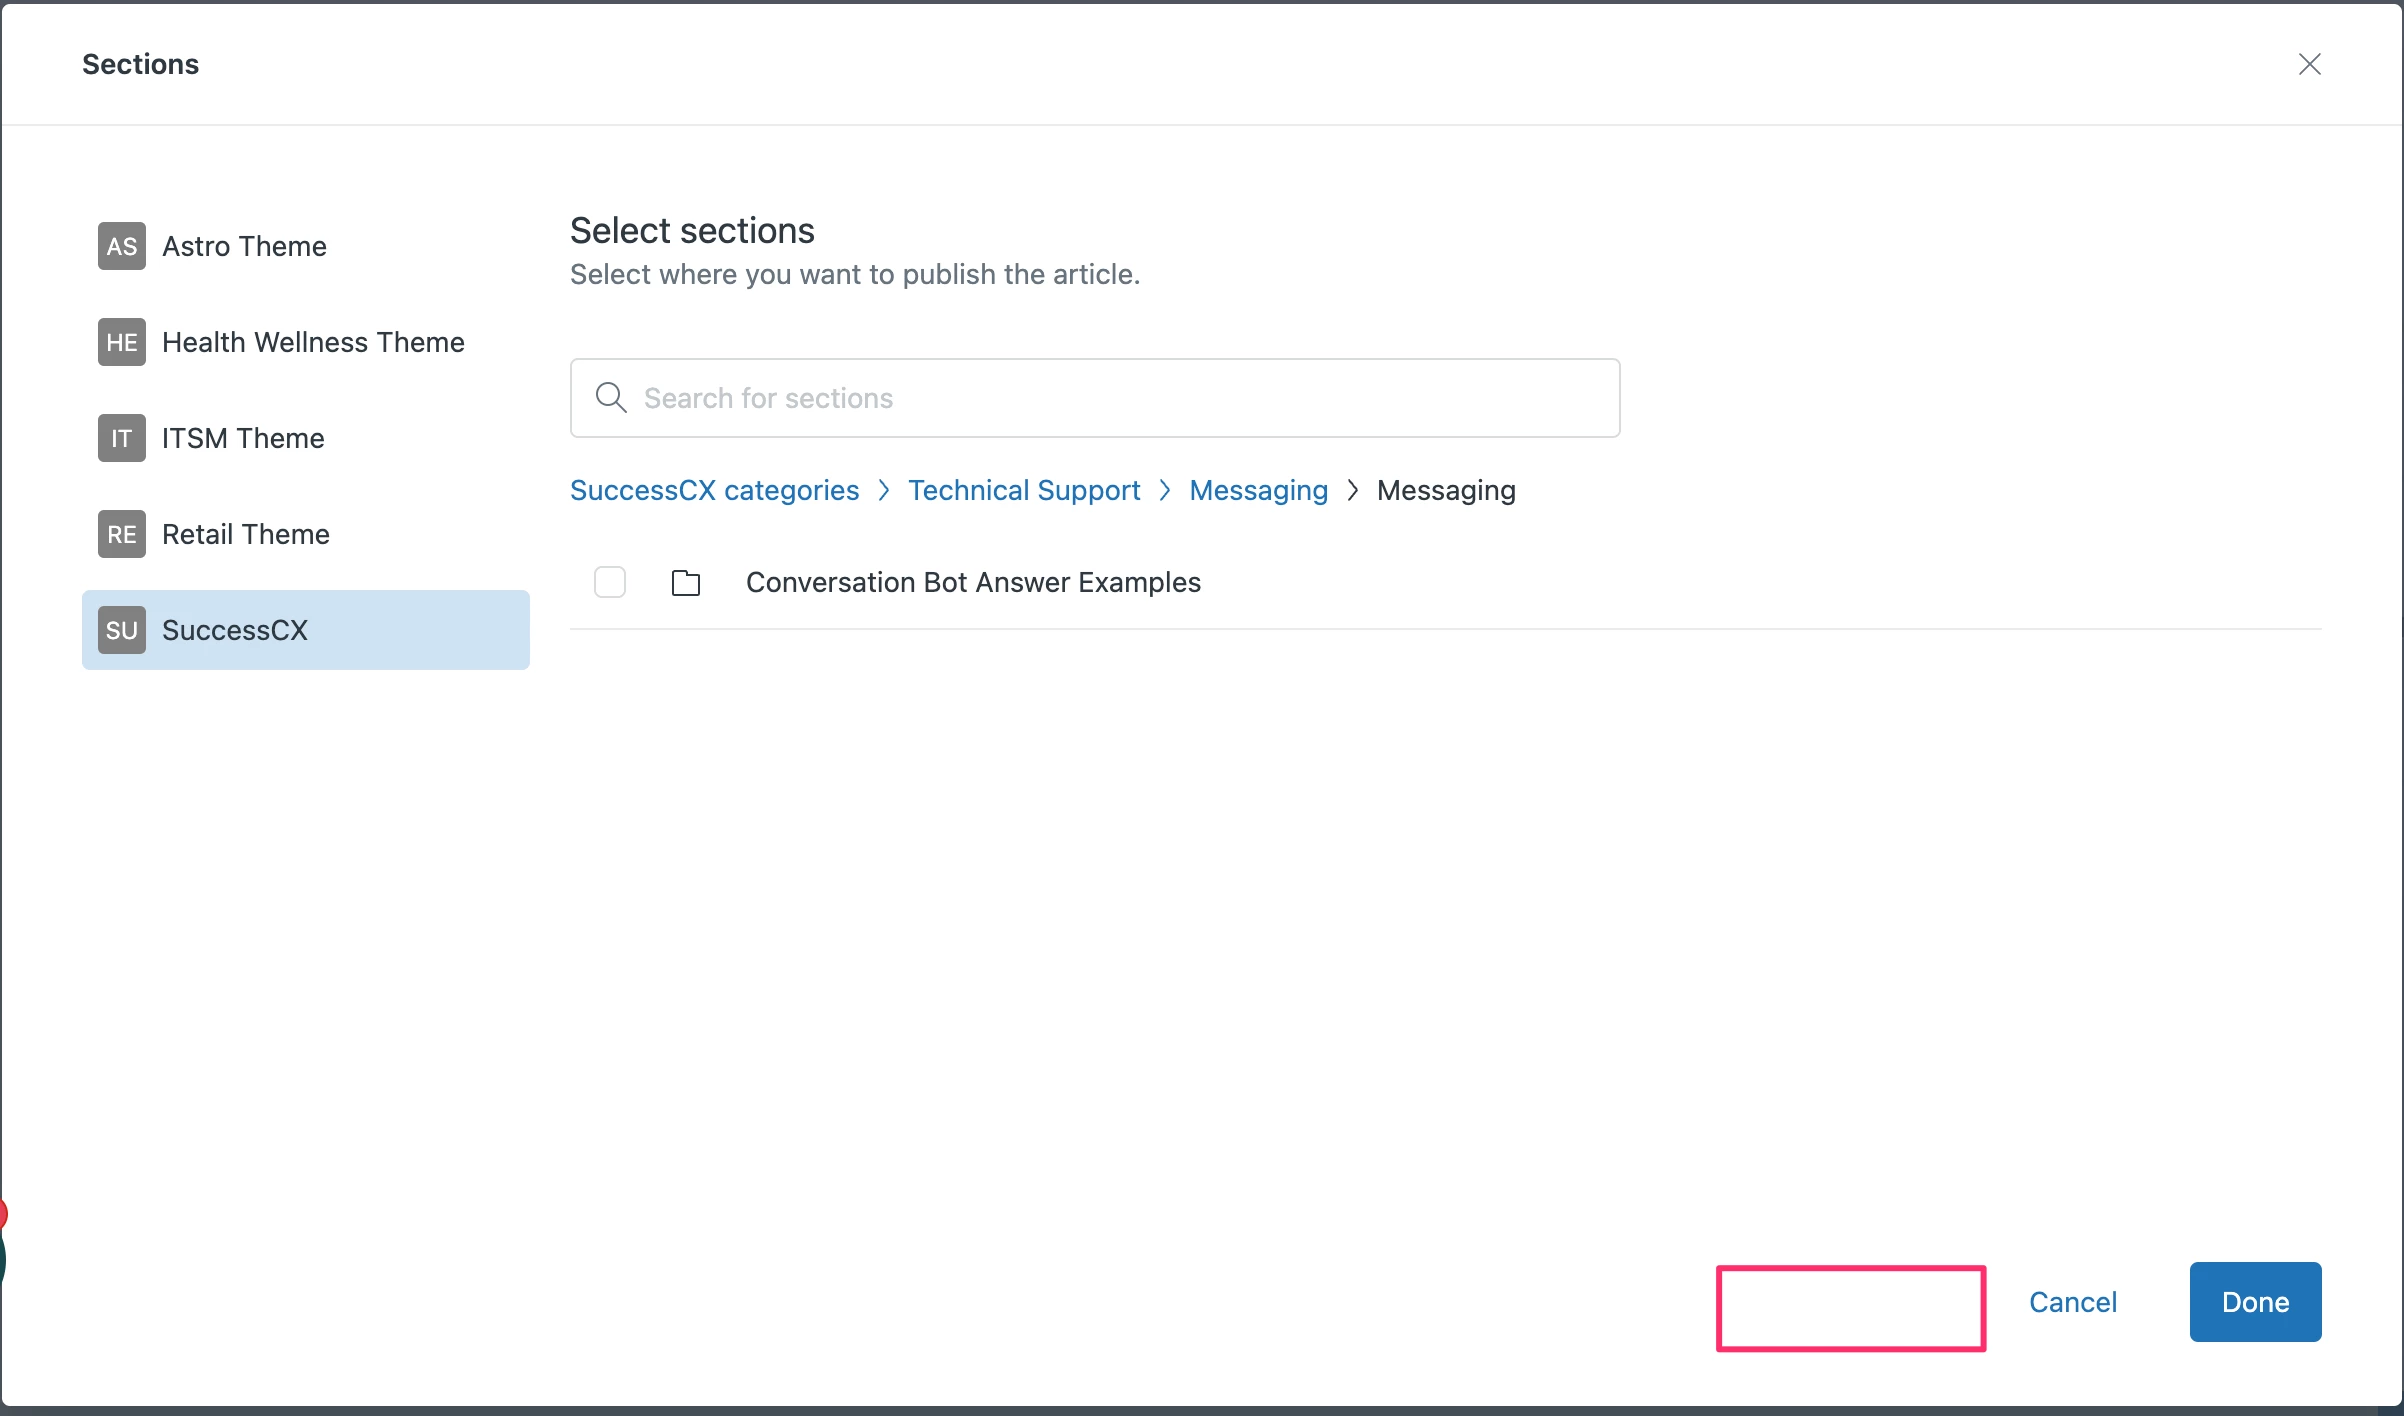Click the magnifier icon in search box
2404x1416 pixels.
610,398
